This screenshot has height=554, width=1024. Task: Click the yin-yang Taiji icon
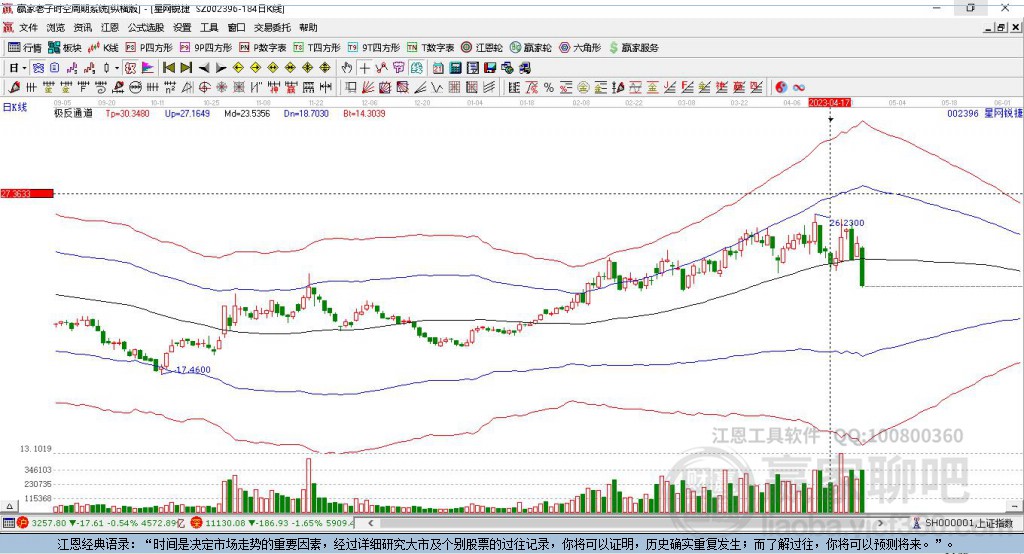point(782,87)
